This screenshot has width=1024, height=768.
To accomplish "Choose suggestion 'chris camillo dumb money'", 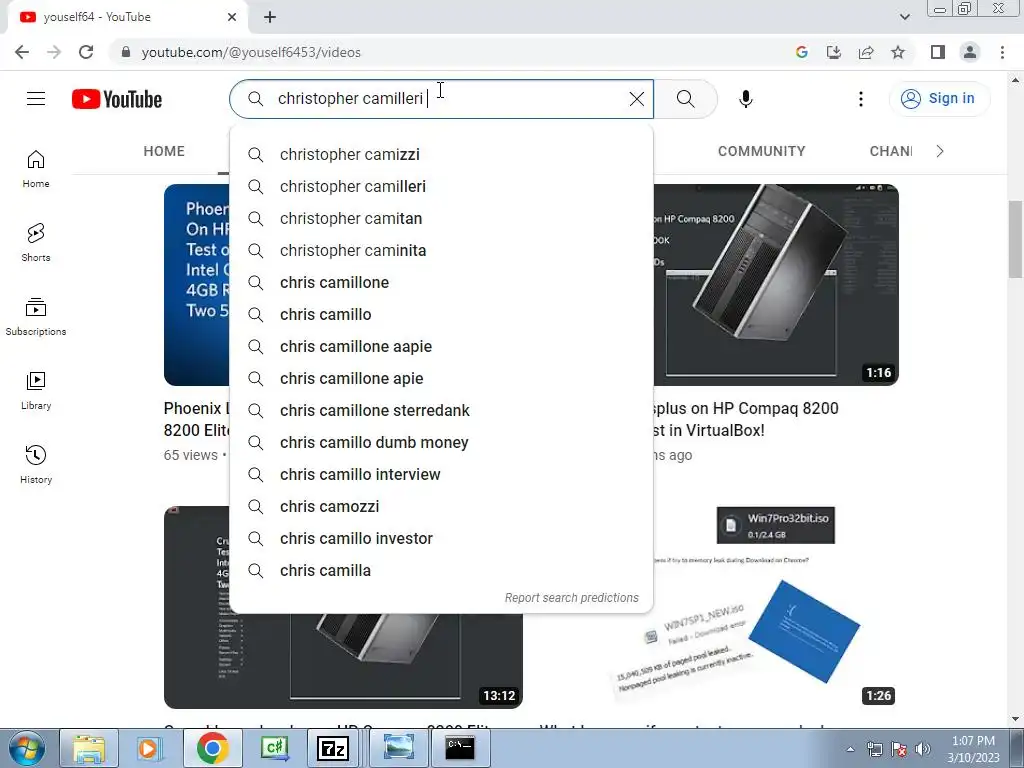I will [x=441, y=443].
